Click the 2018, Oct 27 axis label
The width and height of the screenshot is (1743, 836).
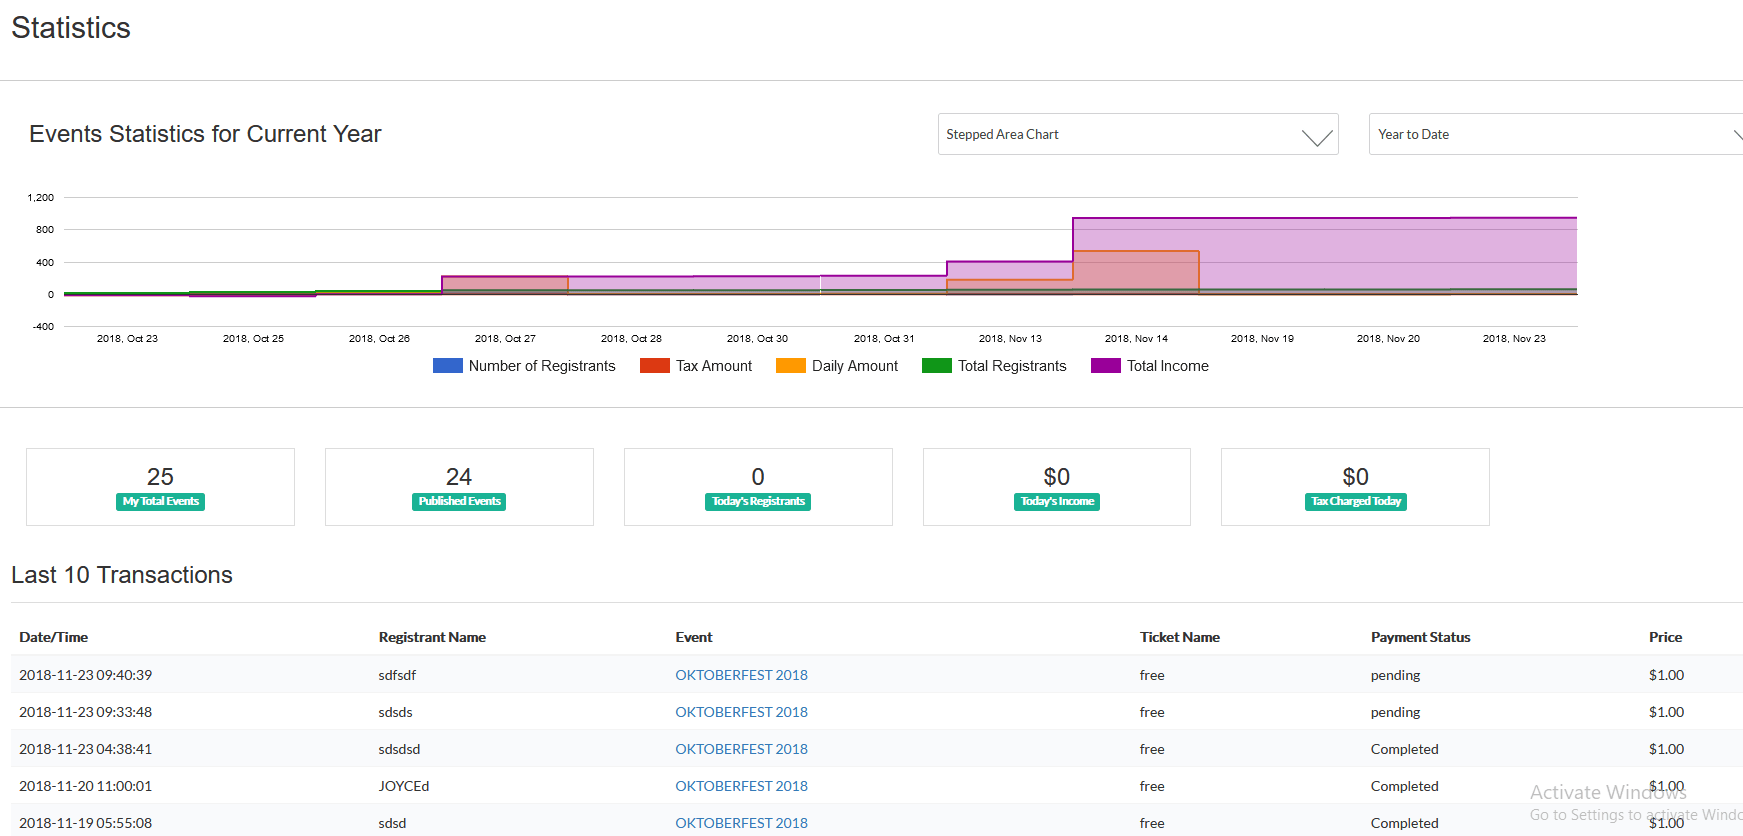[x=505, y=339]
